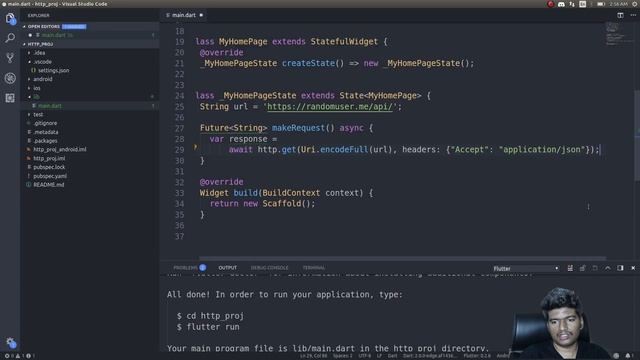Click the editor horizontal scrollbar

(402, 258)
